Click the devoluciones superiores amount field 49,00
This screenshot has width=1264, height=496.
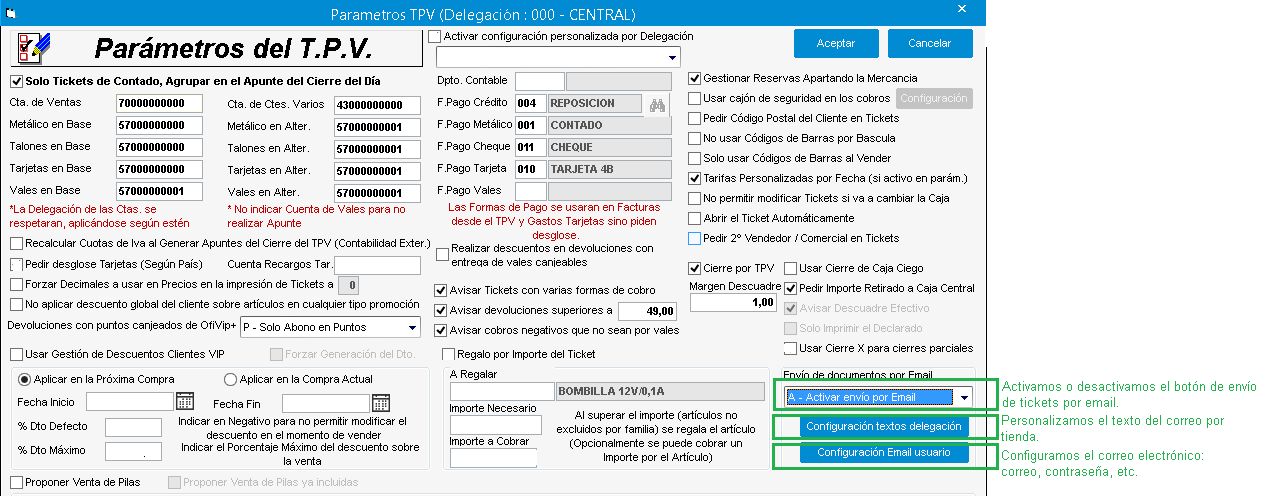[648, 311]
